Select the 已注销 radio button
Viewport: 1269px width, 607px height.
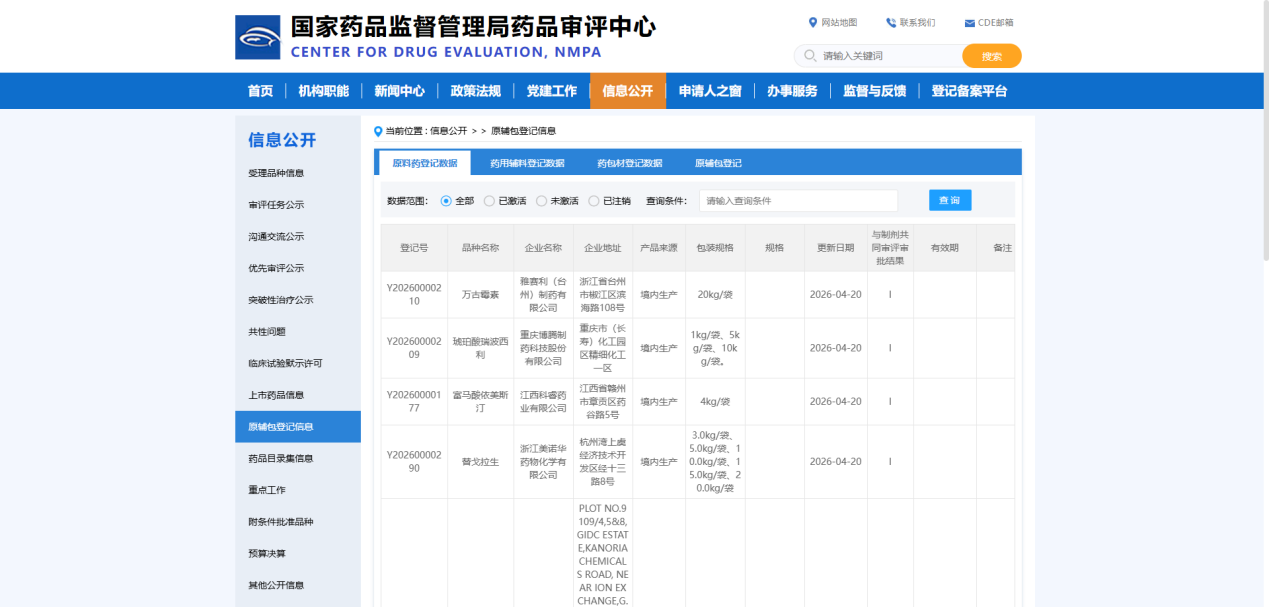(x=594, y=201)
